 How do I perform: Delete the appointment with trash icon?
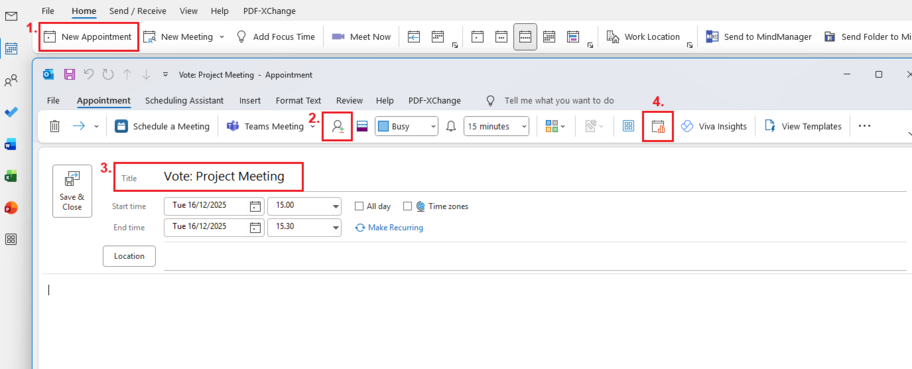(x=54, y=126)
